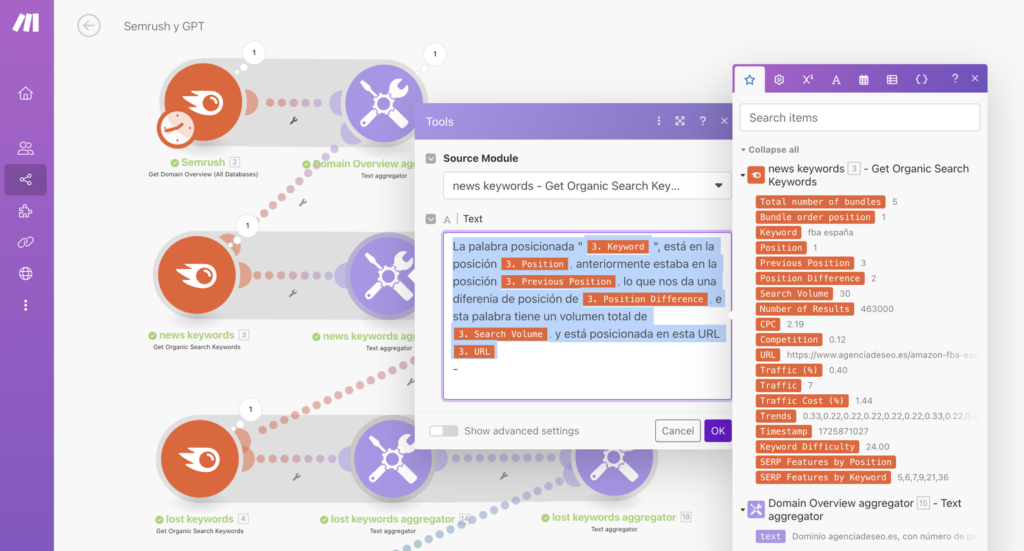Open the Source Module dropdown
The width and height of the screenshot is (1024, 551).
pos(587,186)
